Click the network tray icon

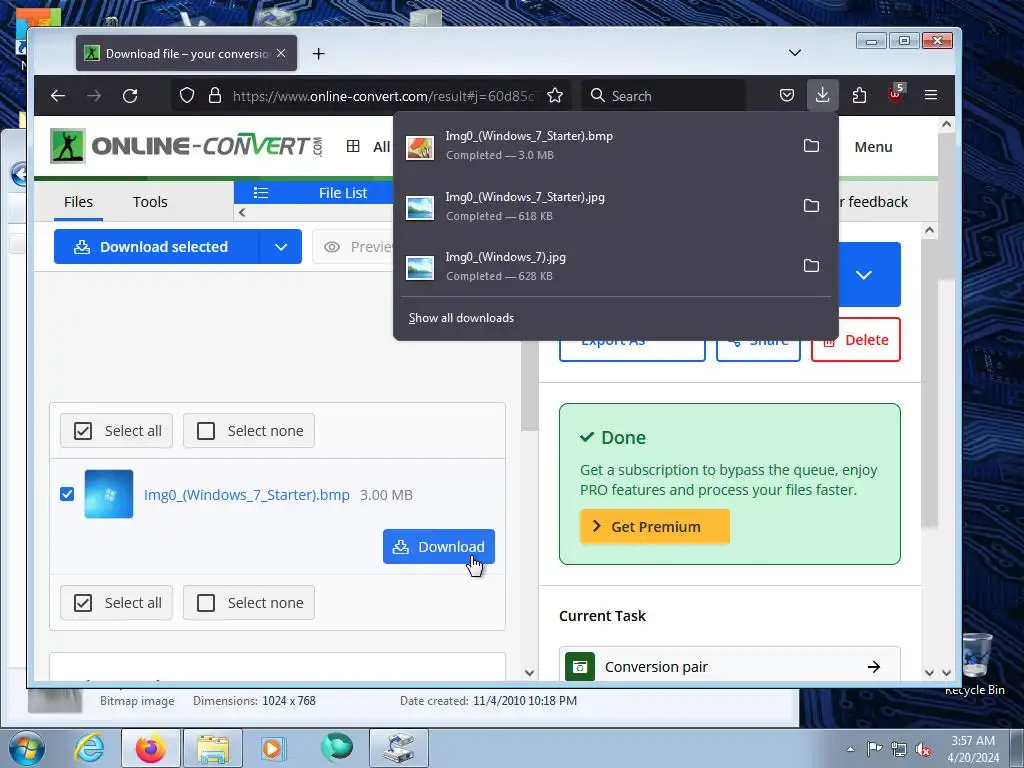pyautogui.click(x=899, y=749)
